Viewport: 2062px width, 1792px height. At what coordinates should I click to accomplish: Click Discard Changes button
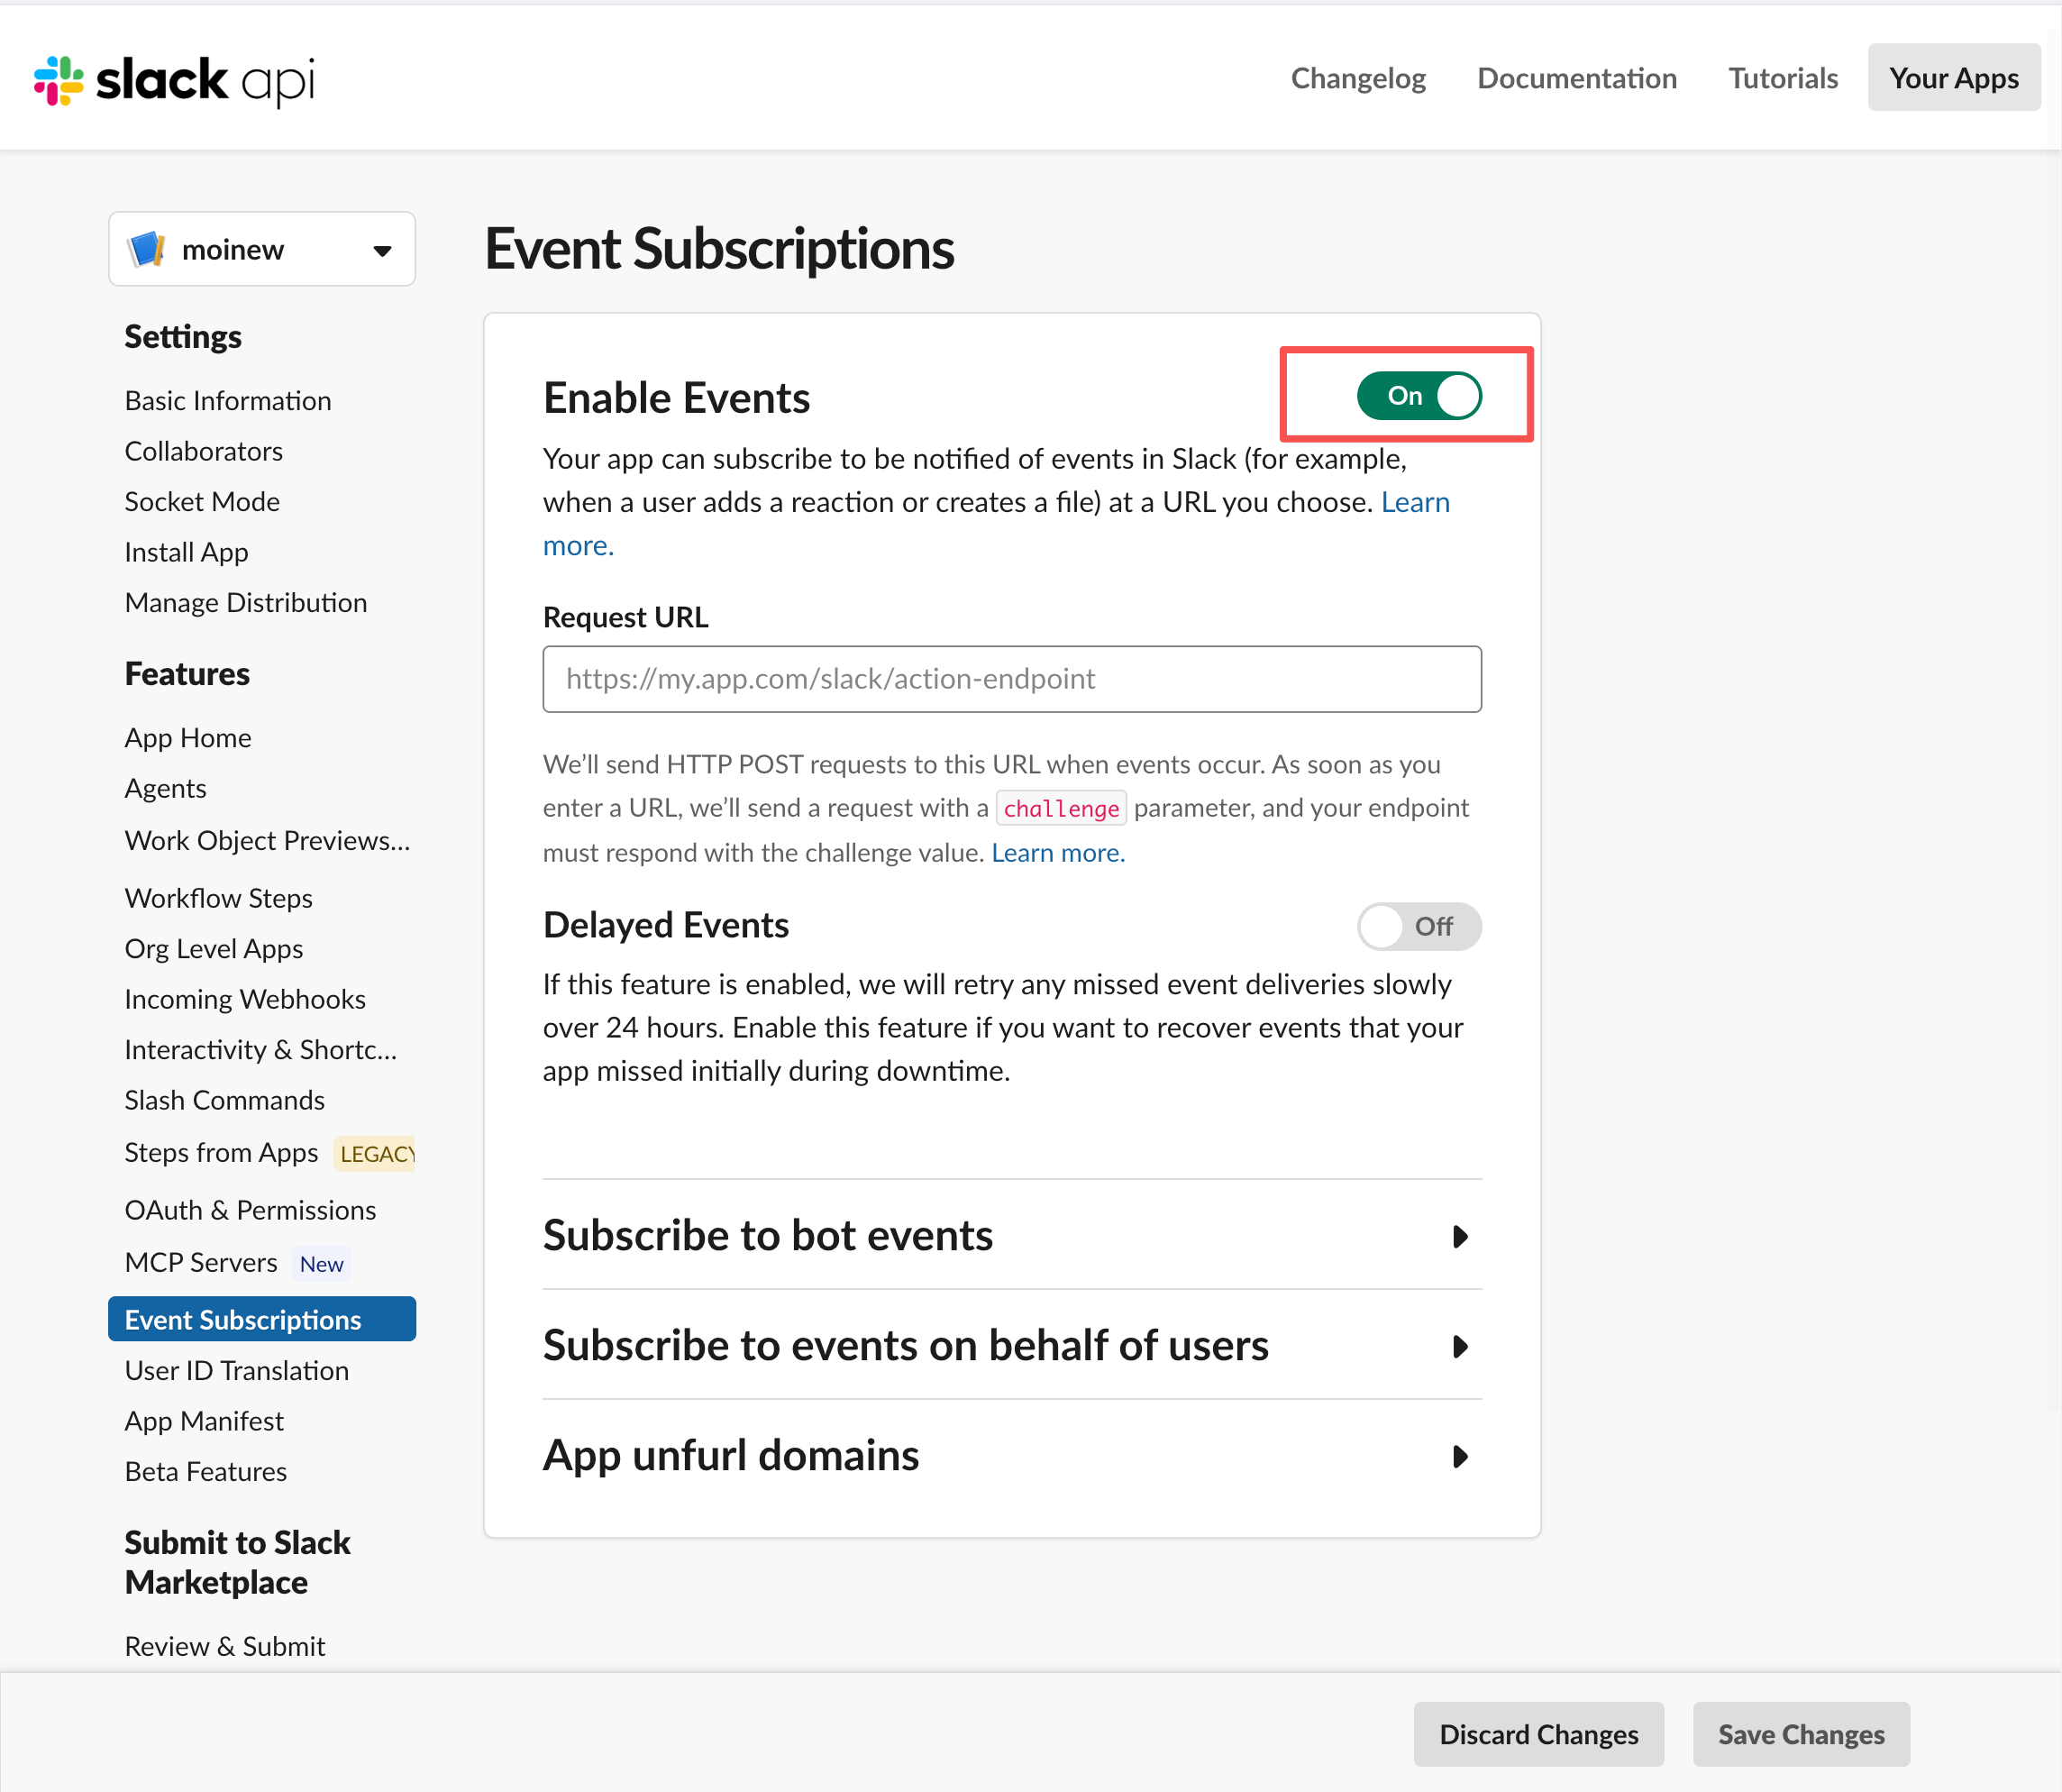[1538, 1734]
